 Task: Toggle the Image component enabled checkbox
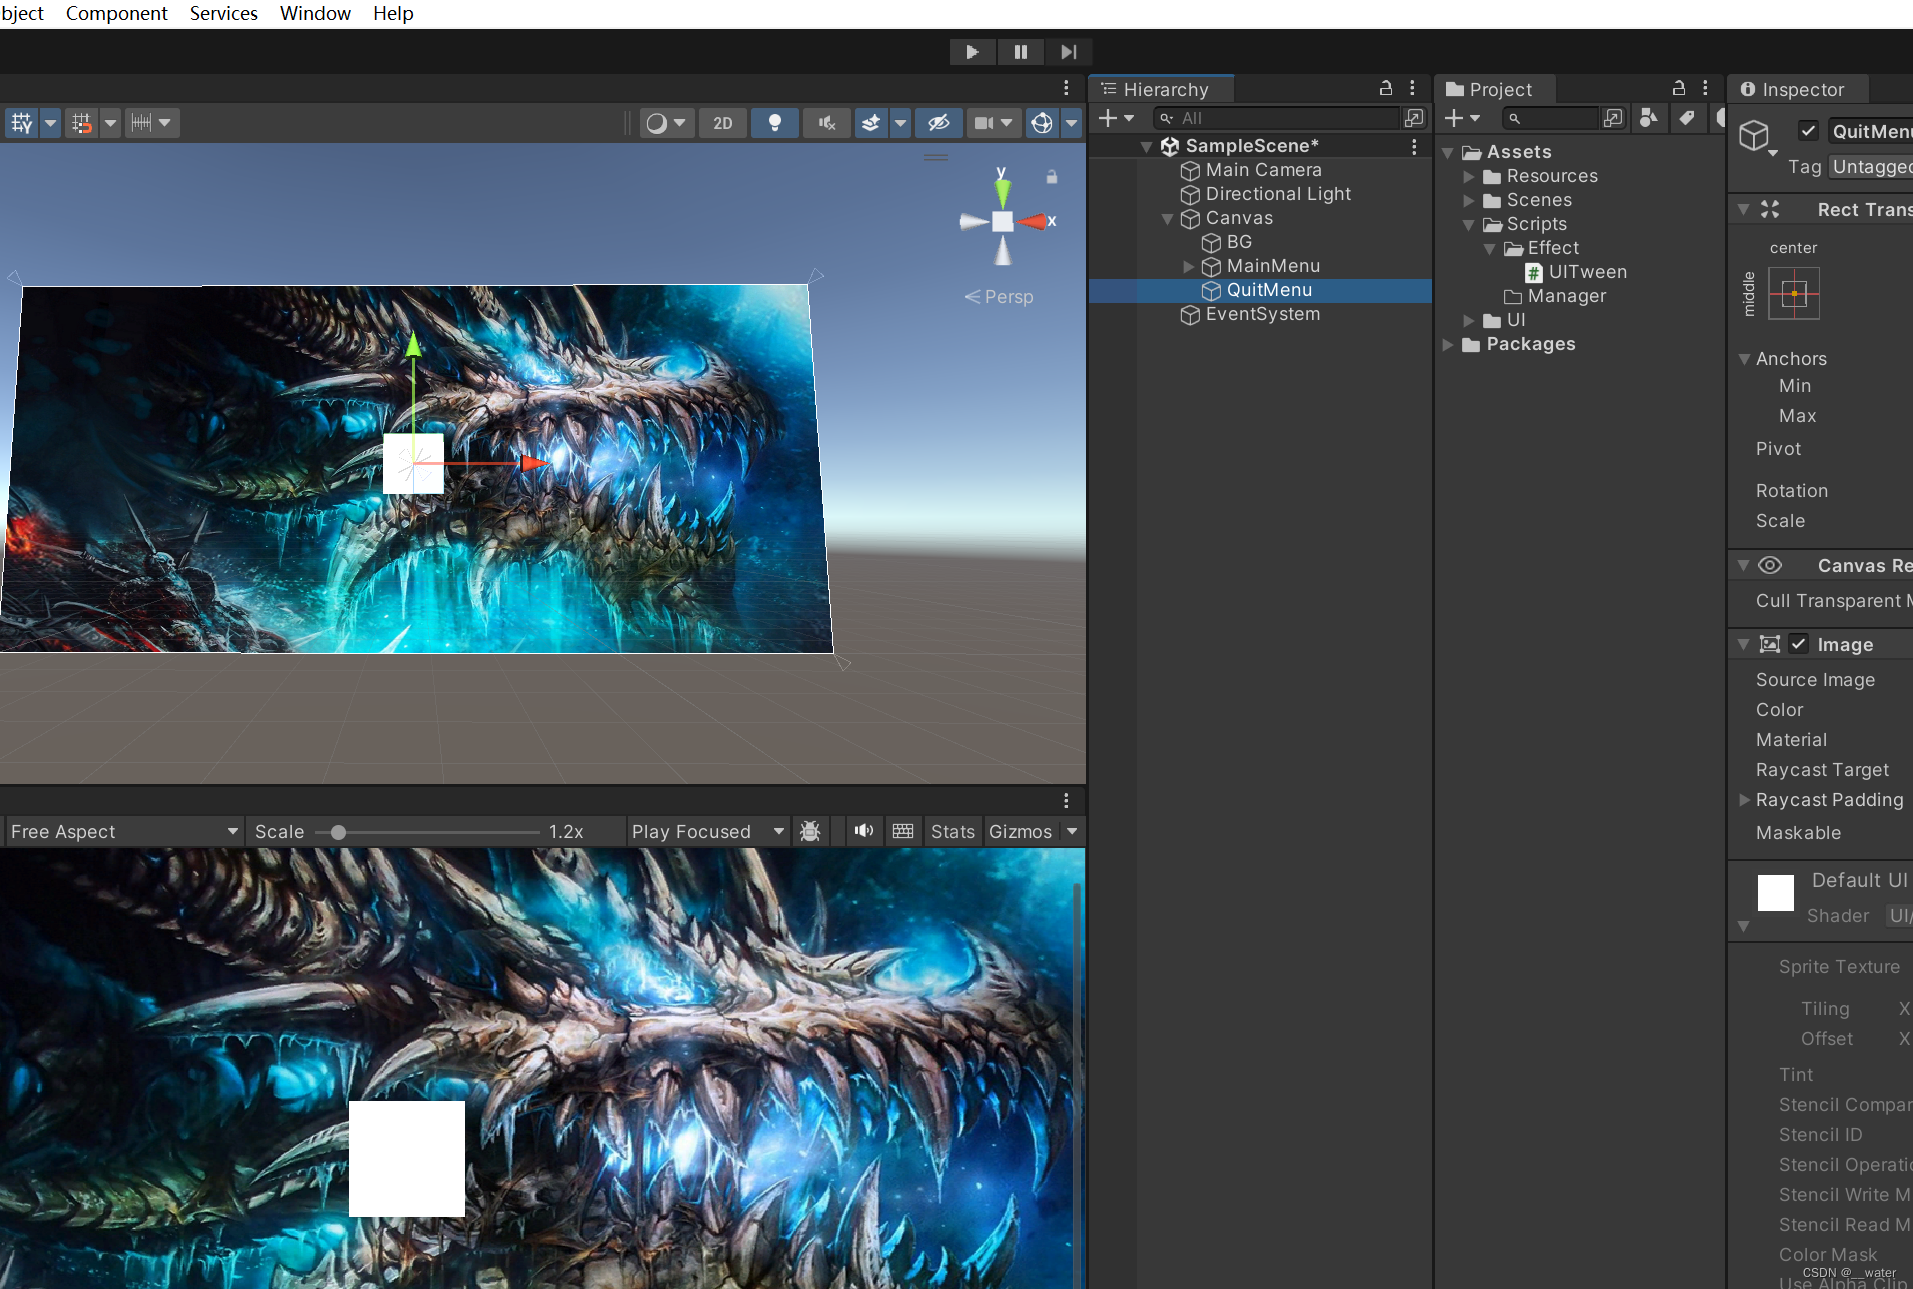(x=1799, y=644)
